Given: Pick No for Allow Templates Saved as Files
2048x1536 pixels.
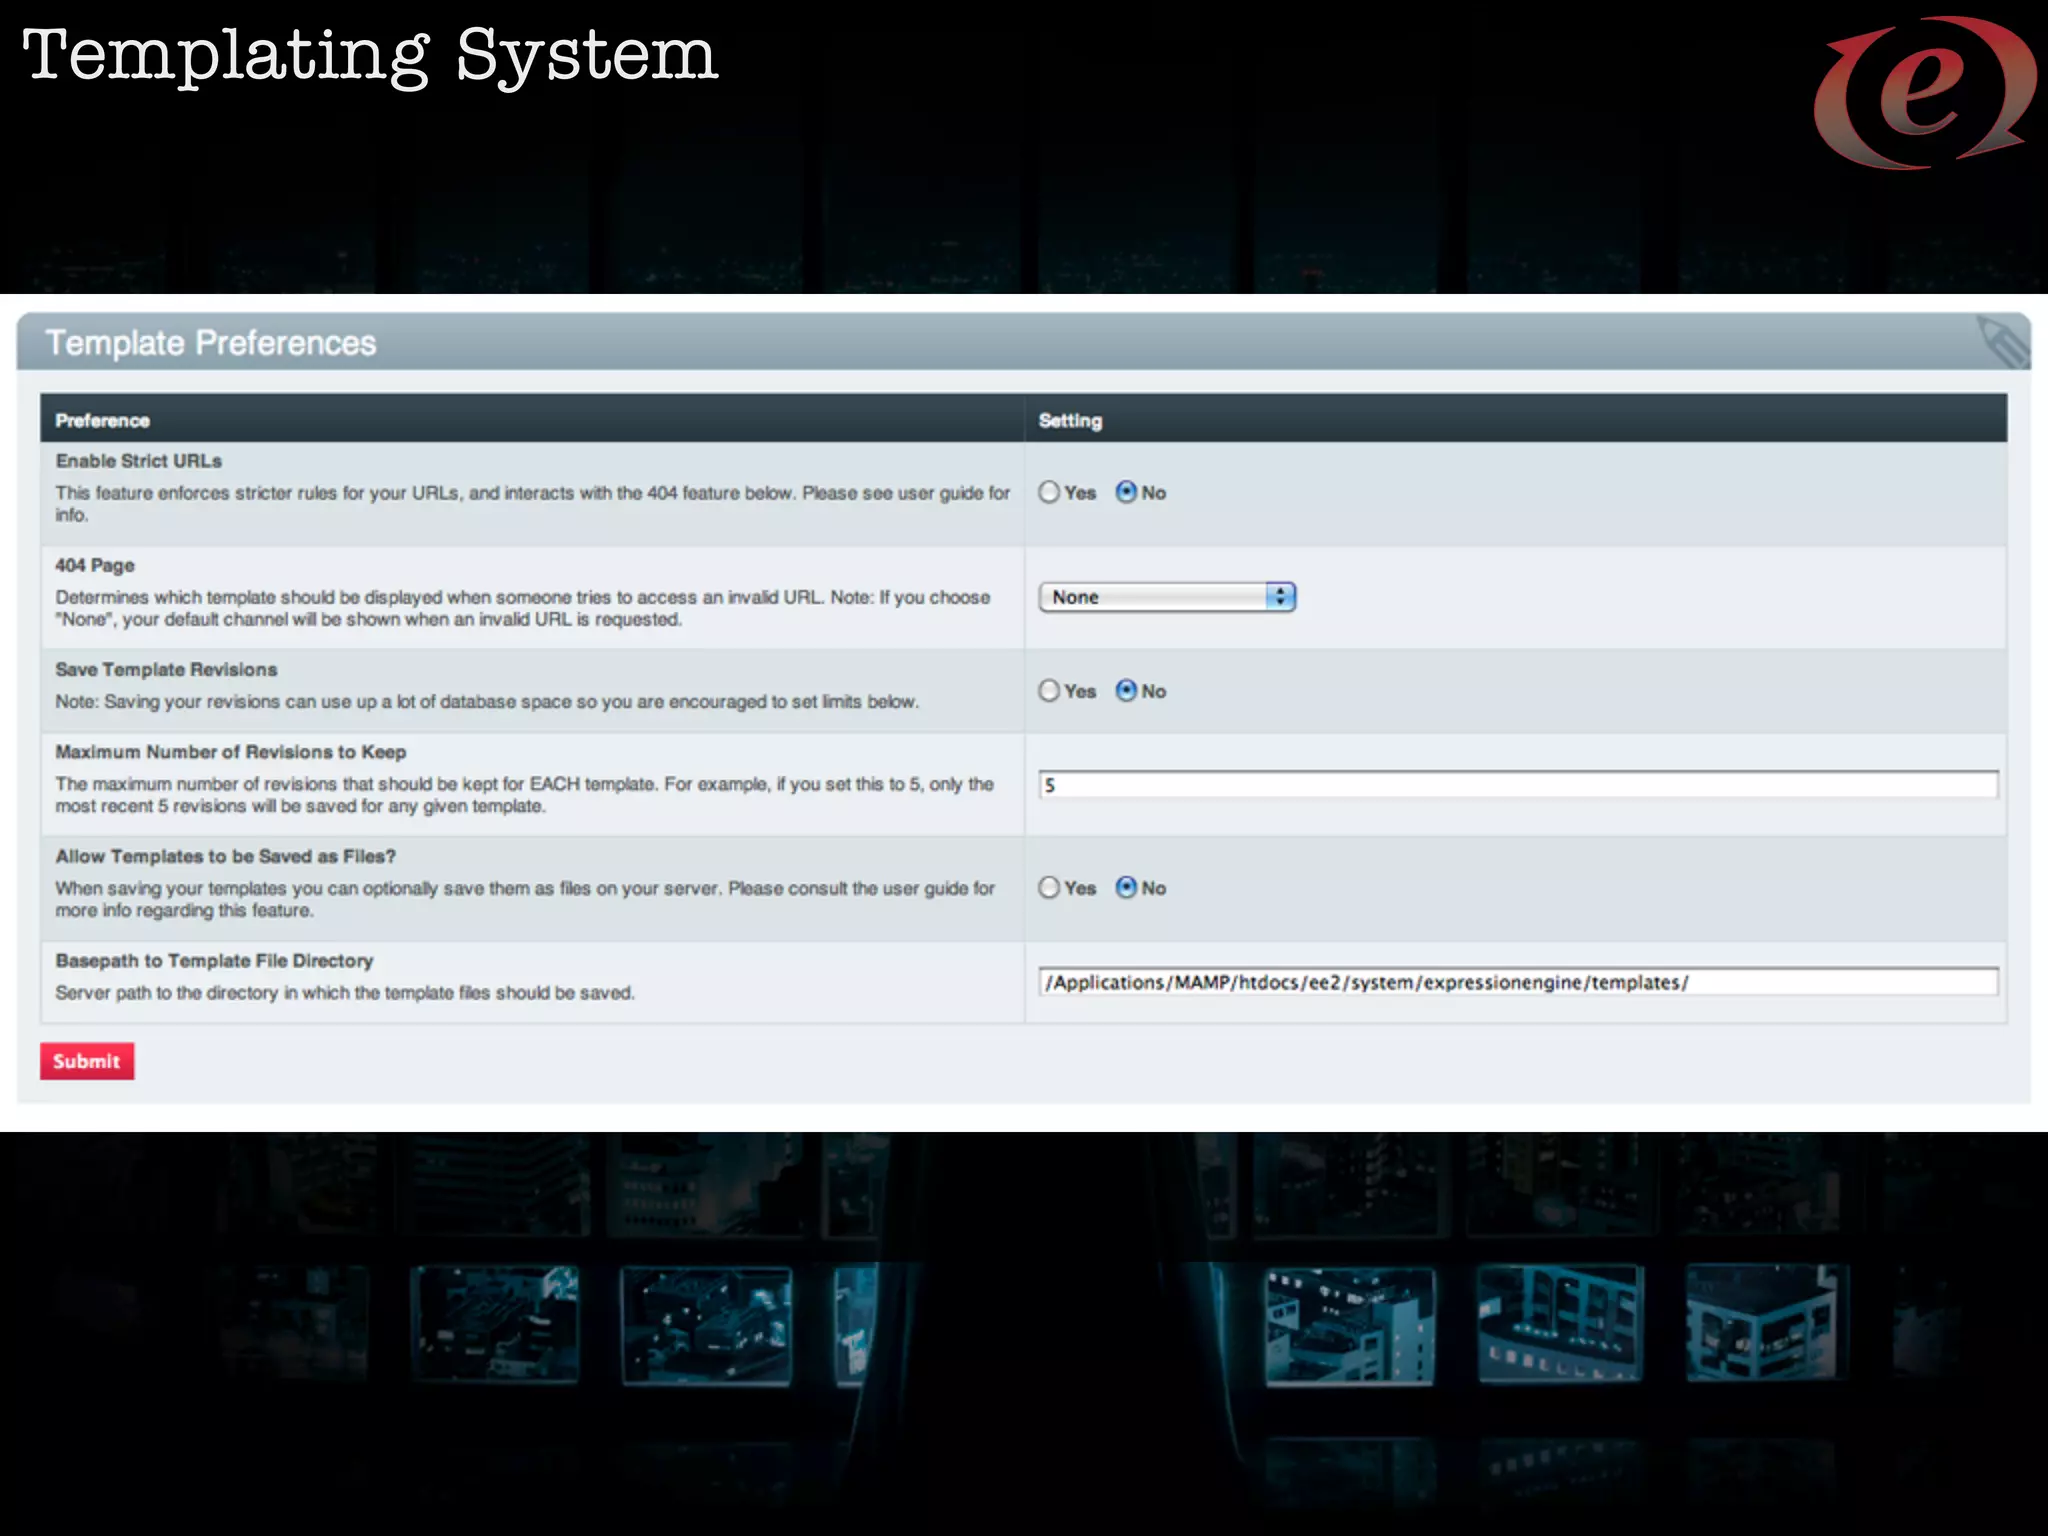Looking at the screenshot, I should tap(1126, 888).
